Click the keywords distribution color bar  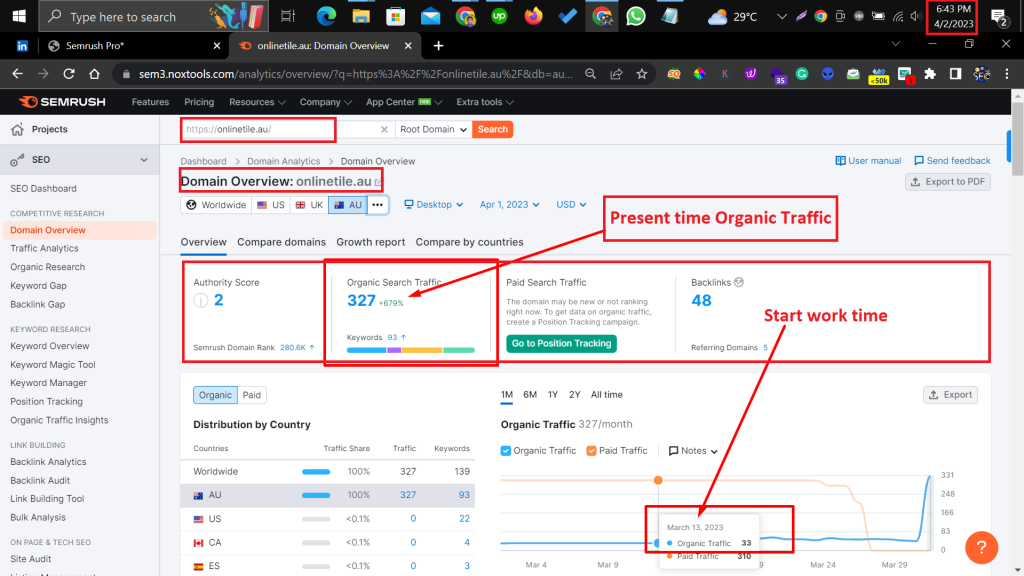coord(411,350)
